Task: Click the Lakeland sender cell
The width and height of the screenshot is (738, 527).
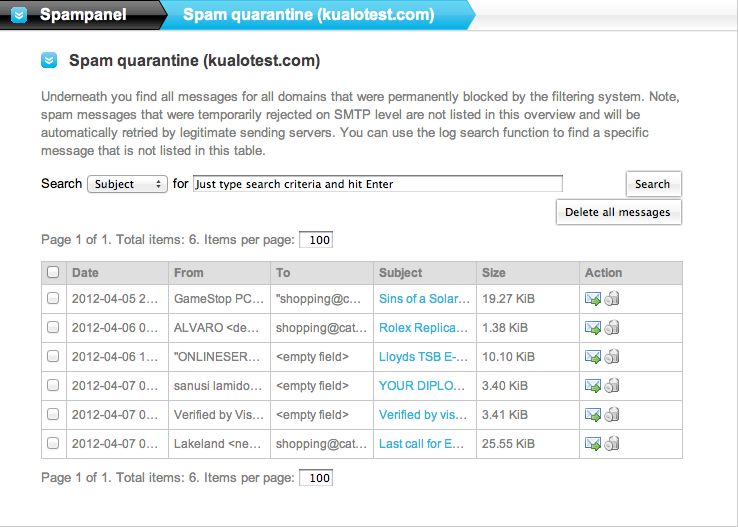Action: (217, 444)
